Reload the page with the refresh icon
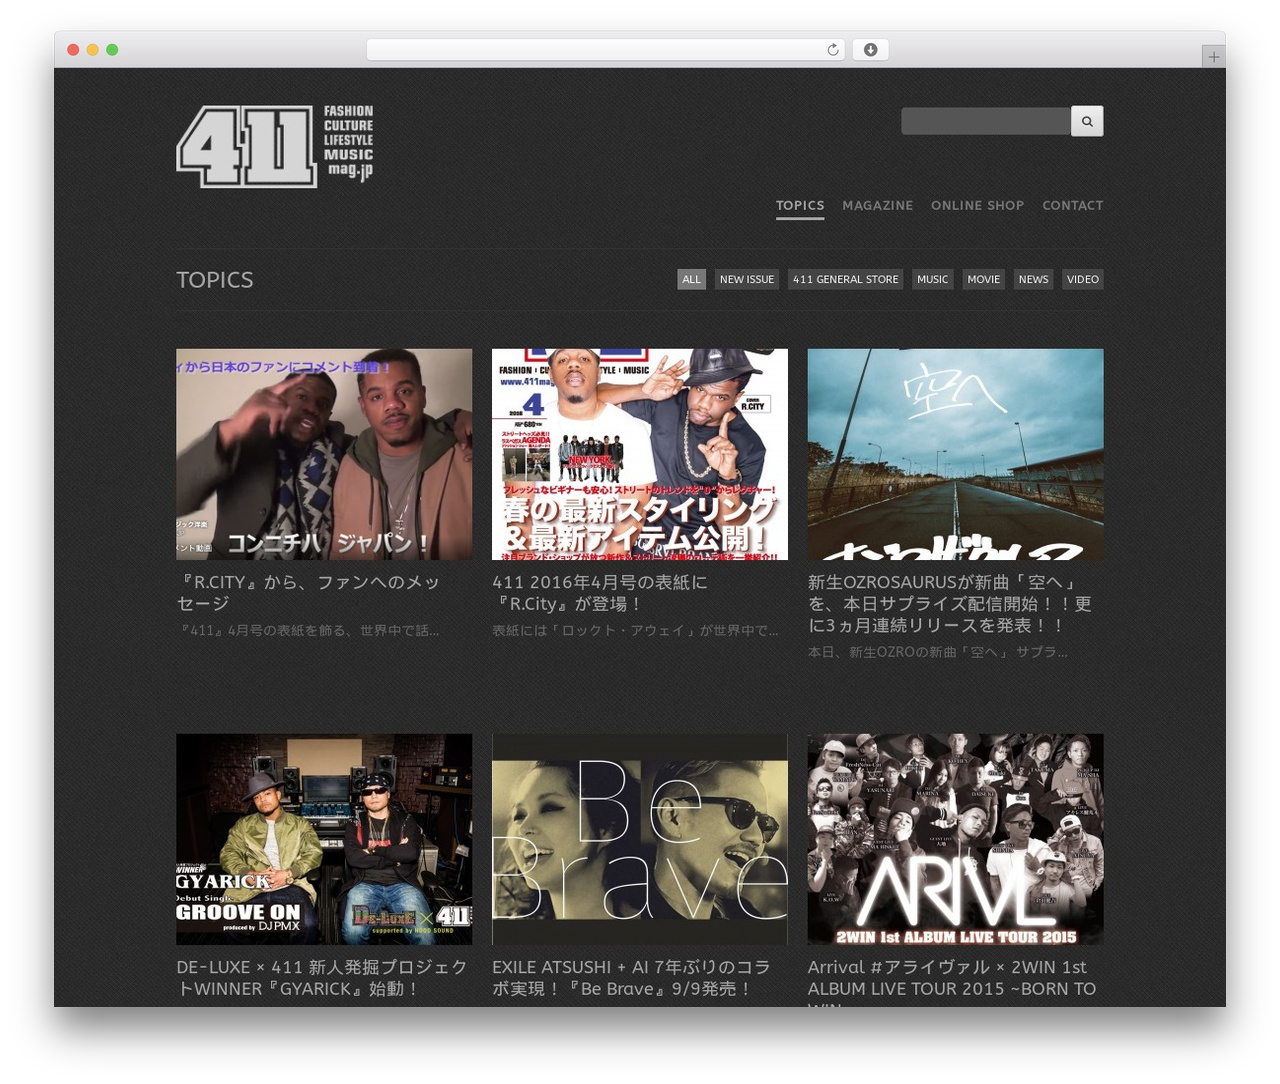Image resolution: width=1280 pixels, height=1084 pixels. click(x=832, y=49)
